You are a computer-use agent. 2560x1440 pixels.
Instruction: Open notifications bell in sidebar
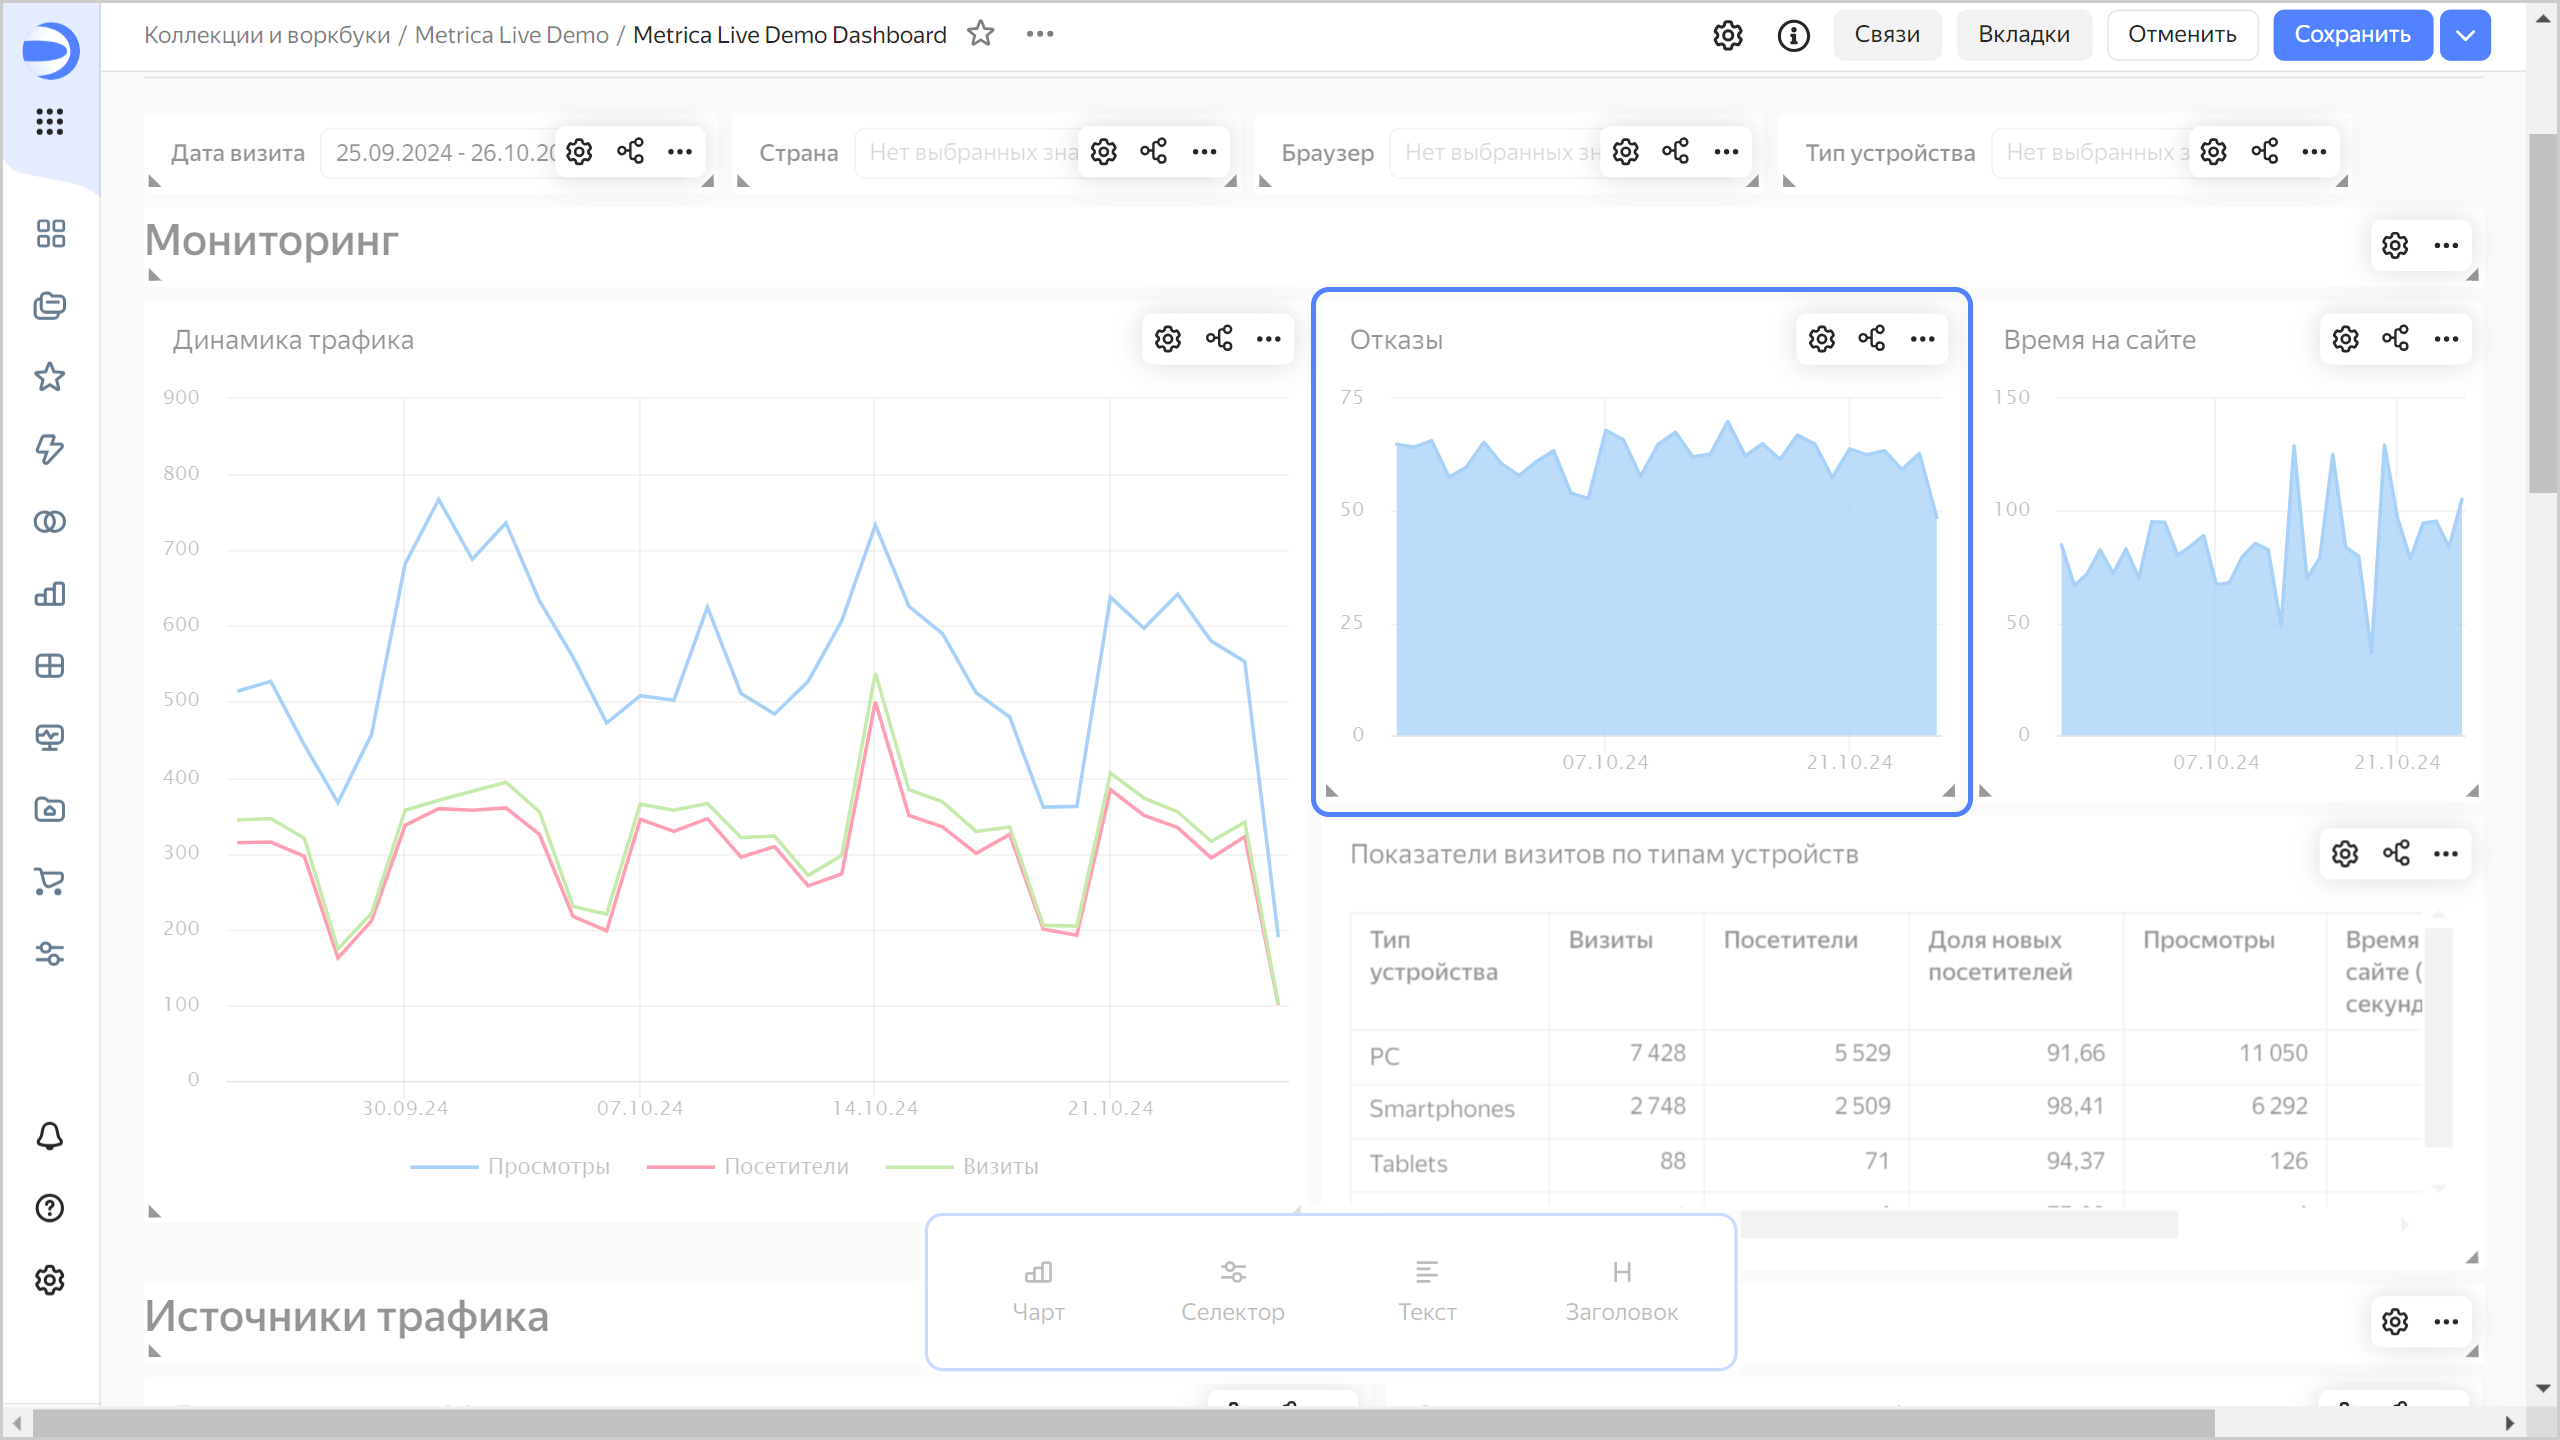click(50, 1136)
